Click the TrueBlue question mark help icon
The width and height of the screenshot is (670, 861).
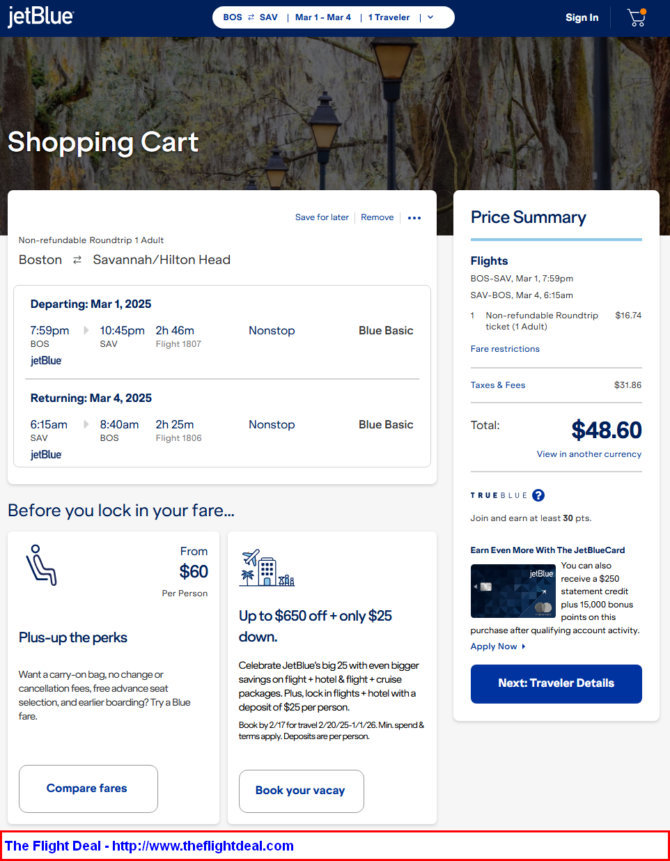pyautogui.click(x=538, y=495)
